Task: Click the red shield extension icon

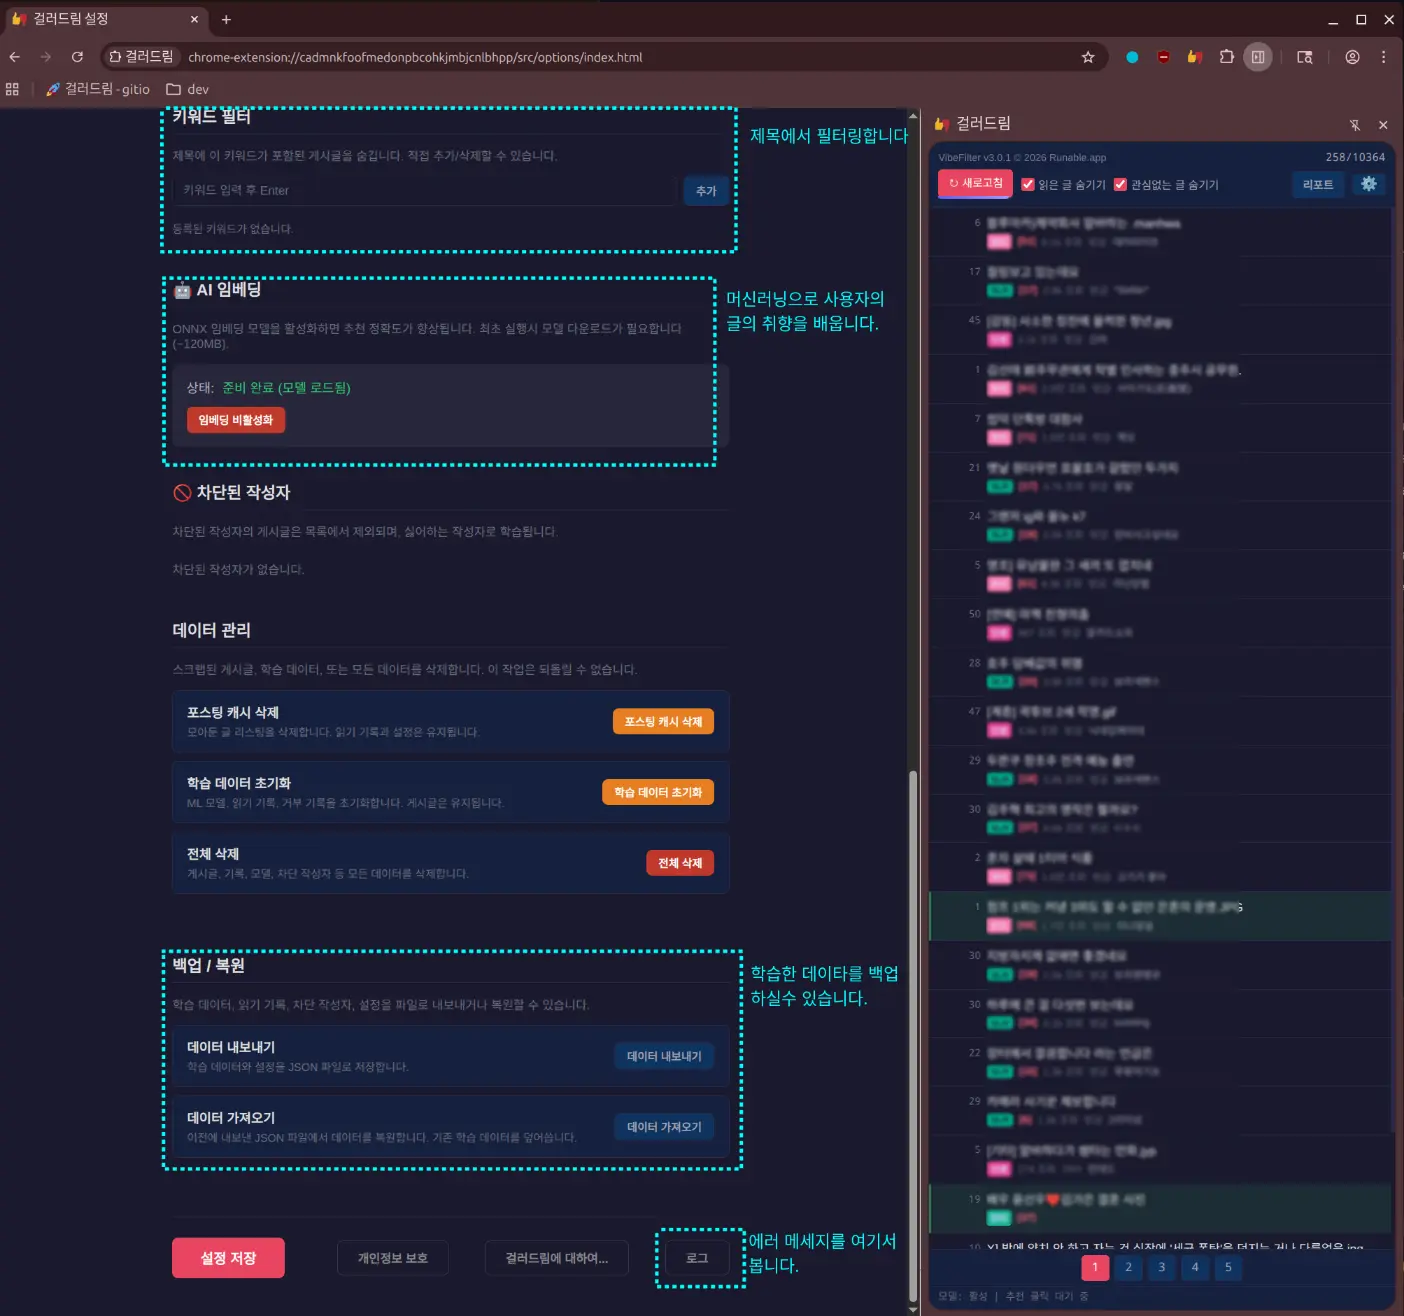Action: click(x=1163, y=57)
